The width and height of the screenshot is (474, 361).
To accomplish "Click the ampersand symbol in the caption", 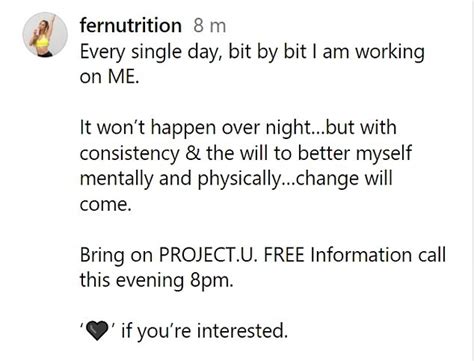I will [x=193, y=154].
